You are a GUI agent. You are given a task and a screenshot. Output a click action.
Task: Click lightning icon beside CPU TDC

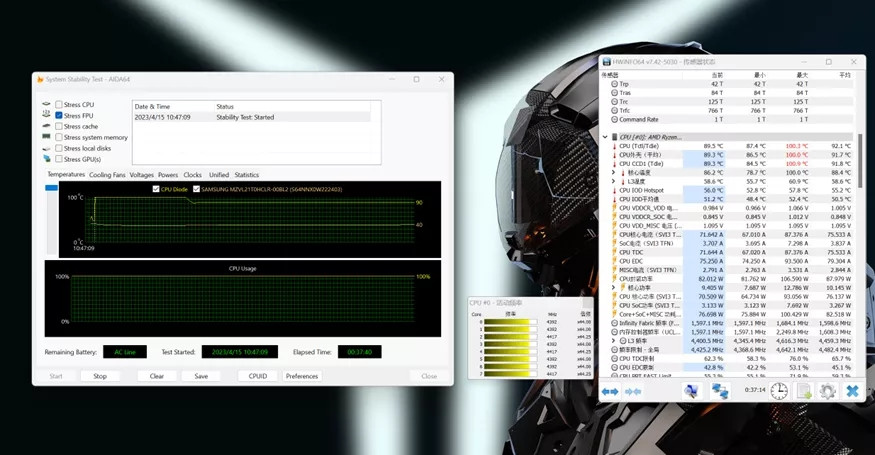click(x=614, y=252)
